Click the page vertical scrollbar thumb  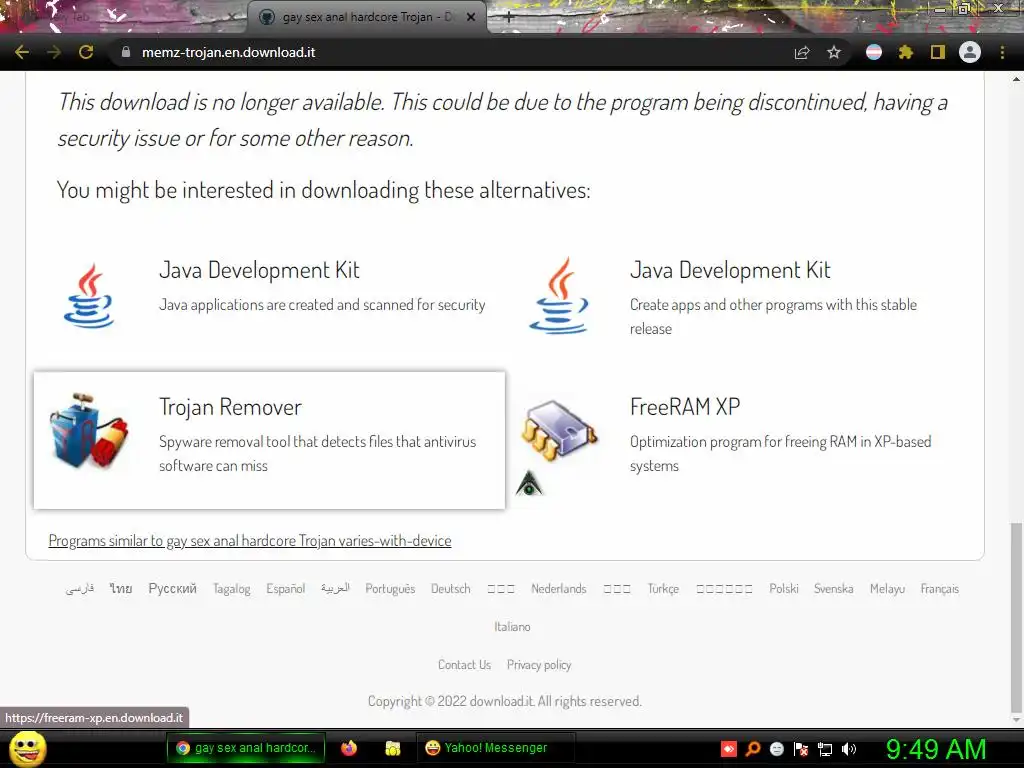pyautogui.click(x=1016, y=617)
